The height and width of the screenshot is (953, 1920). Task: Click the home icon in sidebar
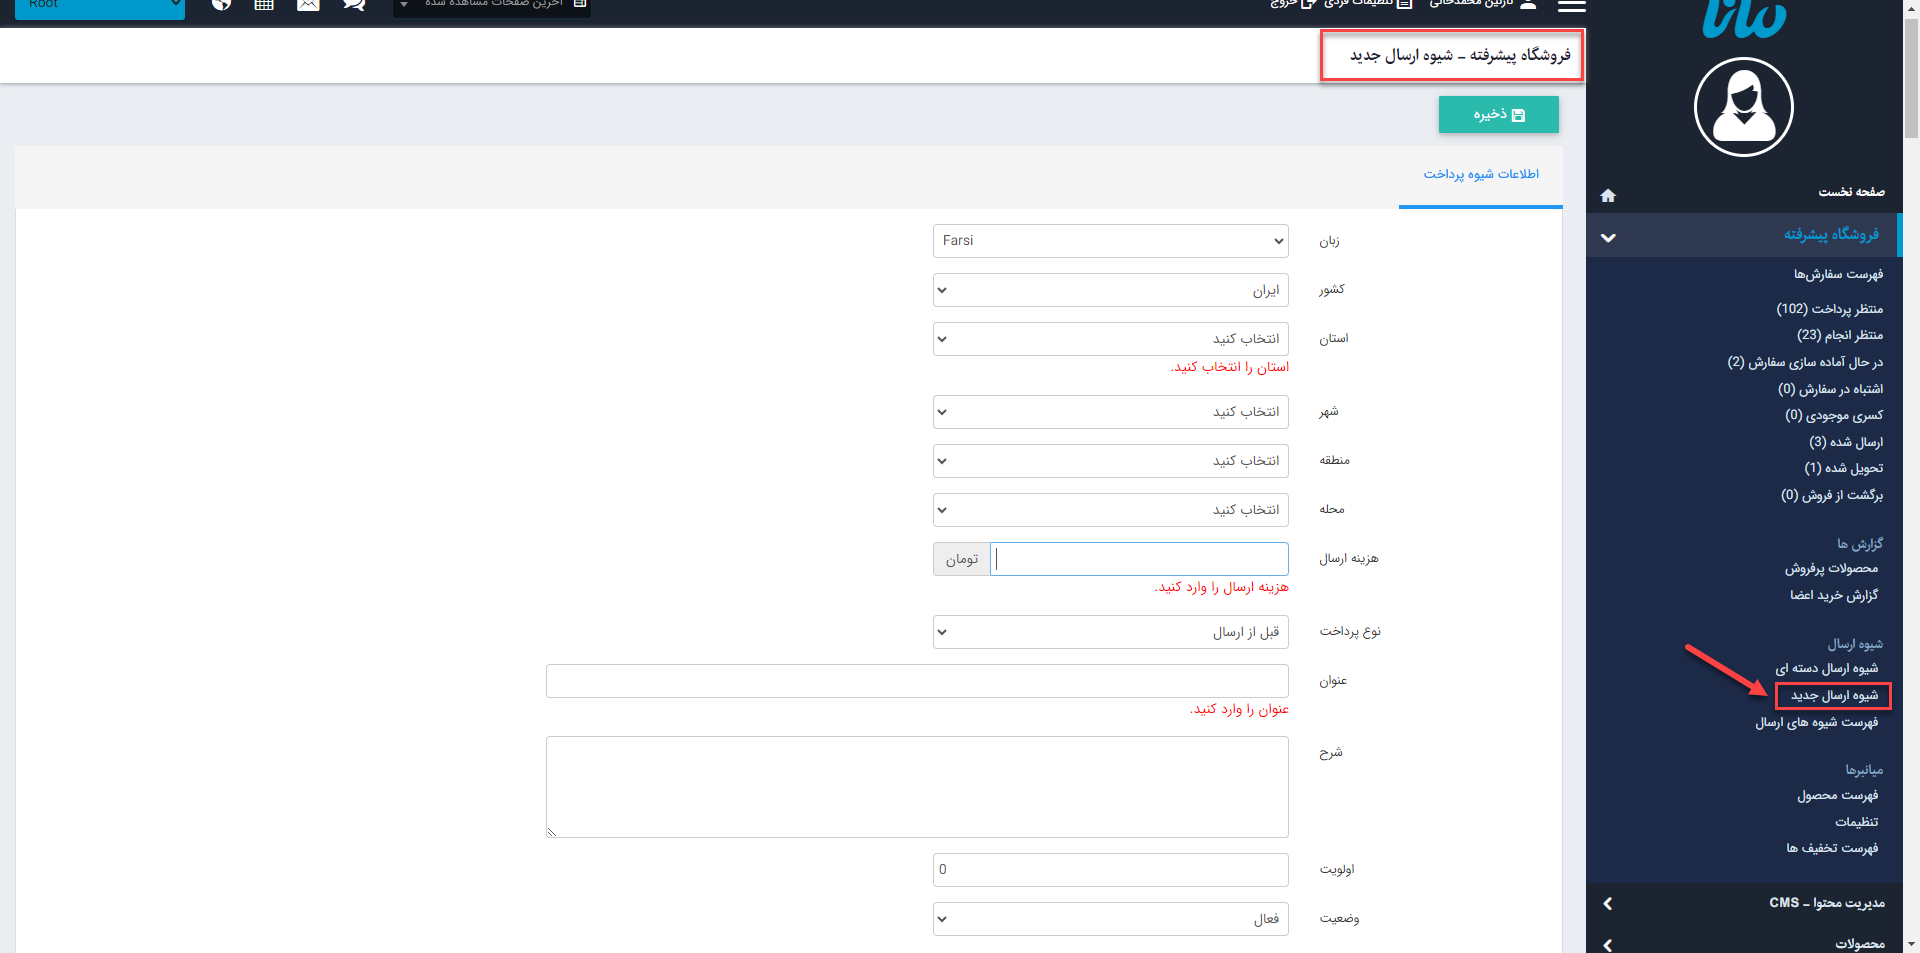click(1608, 195)
